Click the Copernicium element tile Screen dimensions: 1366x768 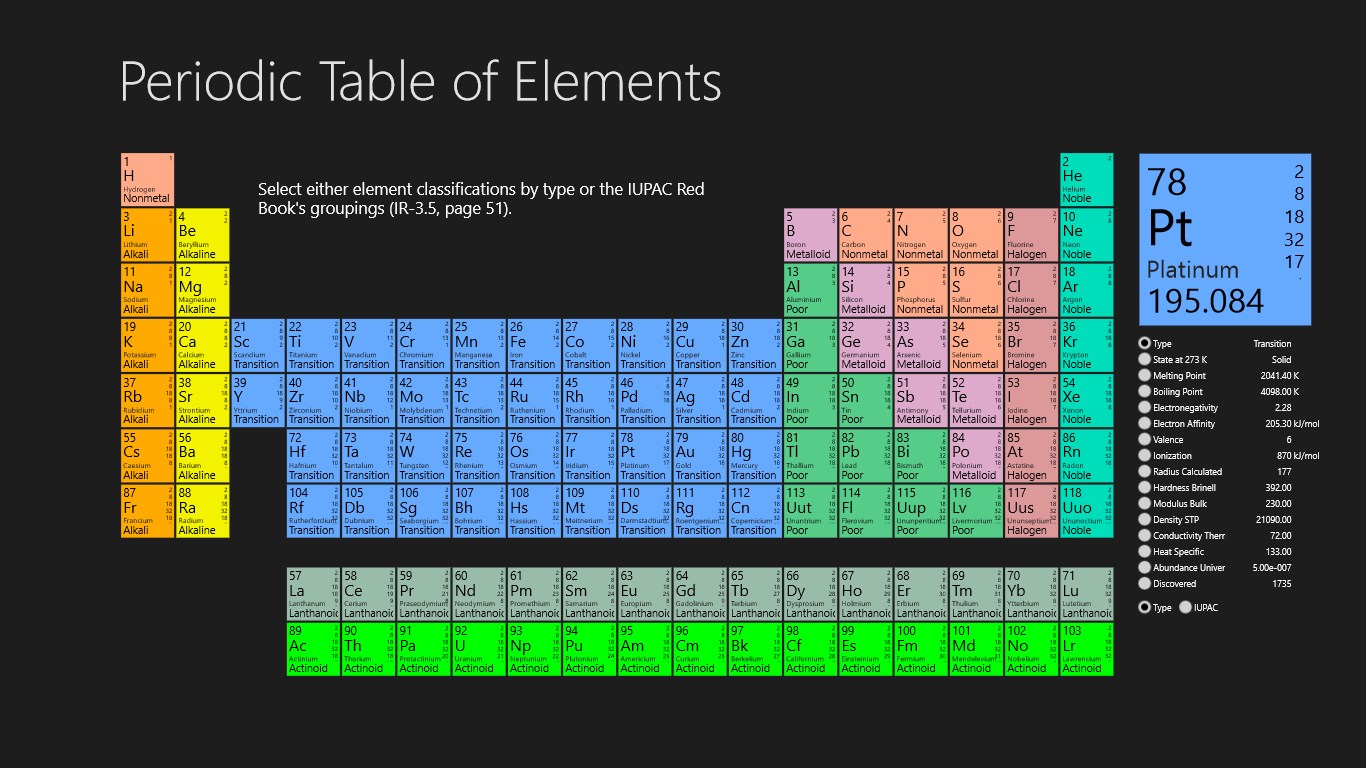tap(755, 511)
